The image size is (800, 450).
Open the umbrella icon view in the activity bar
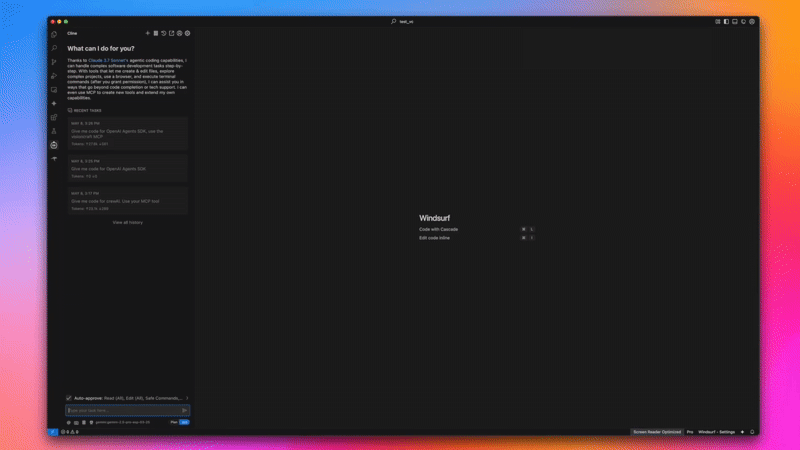pos(54,159)
